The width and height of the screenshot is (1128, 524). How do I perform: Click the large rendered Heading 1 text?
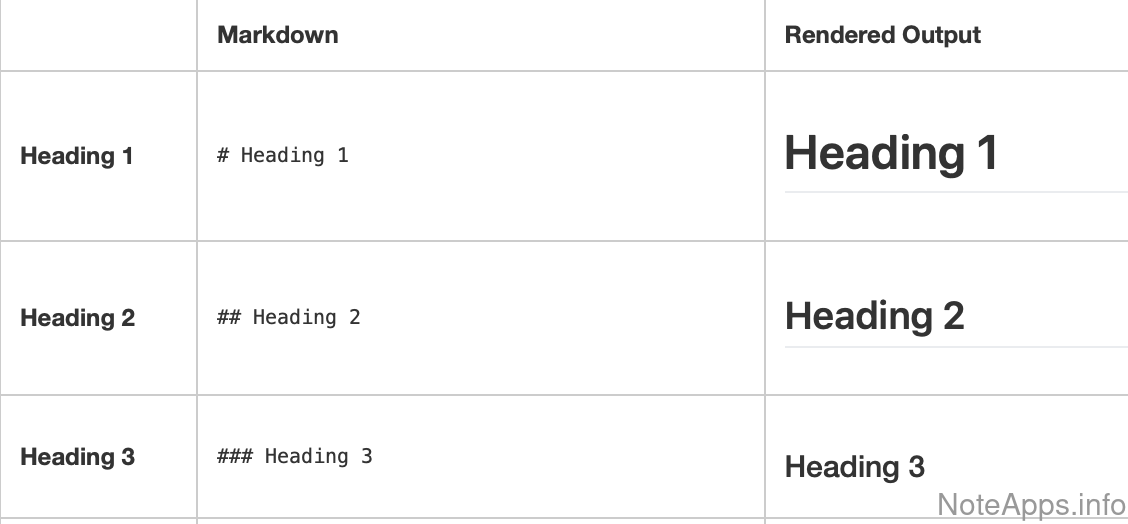(890, 153)
